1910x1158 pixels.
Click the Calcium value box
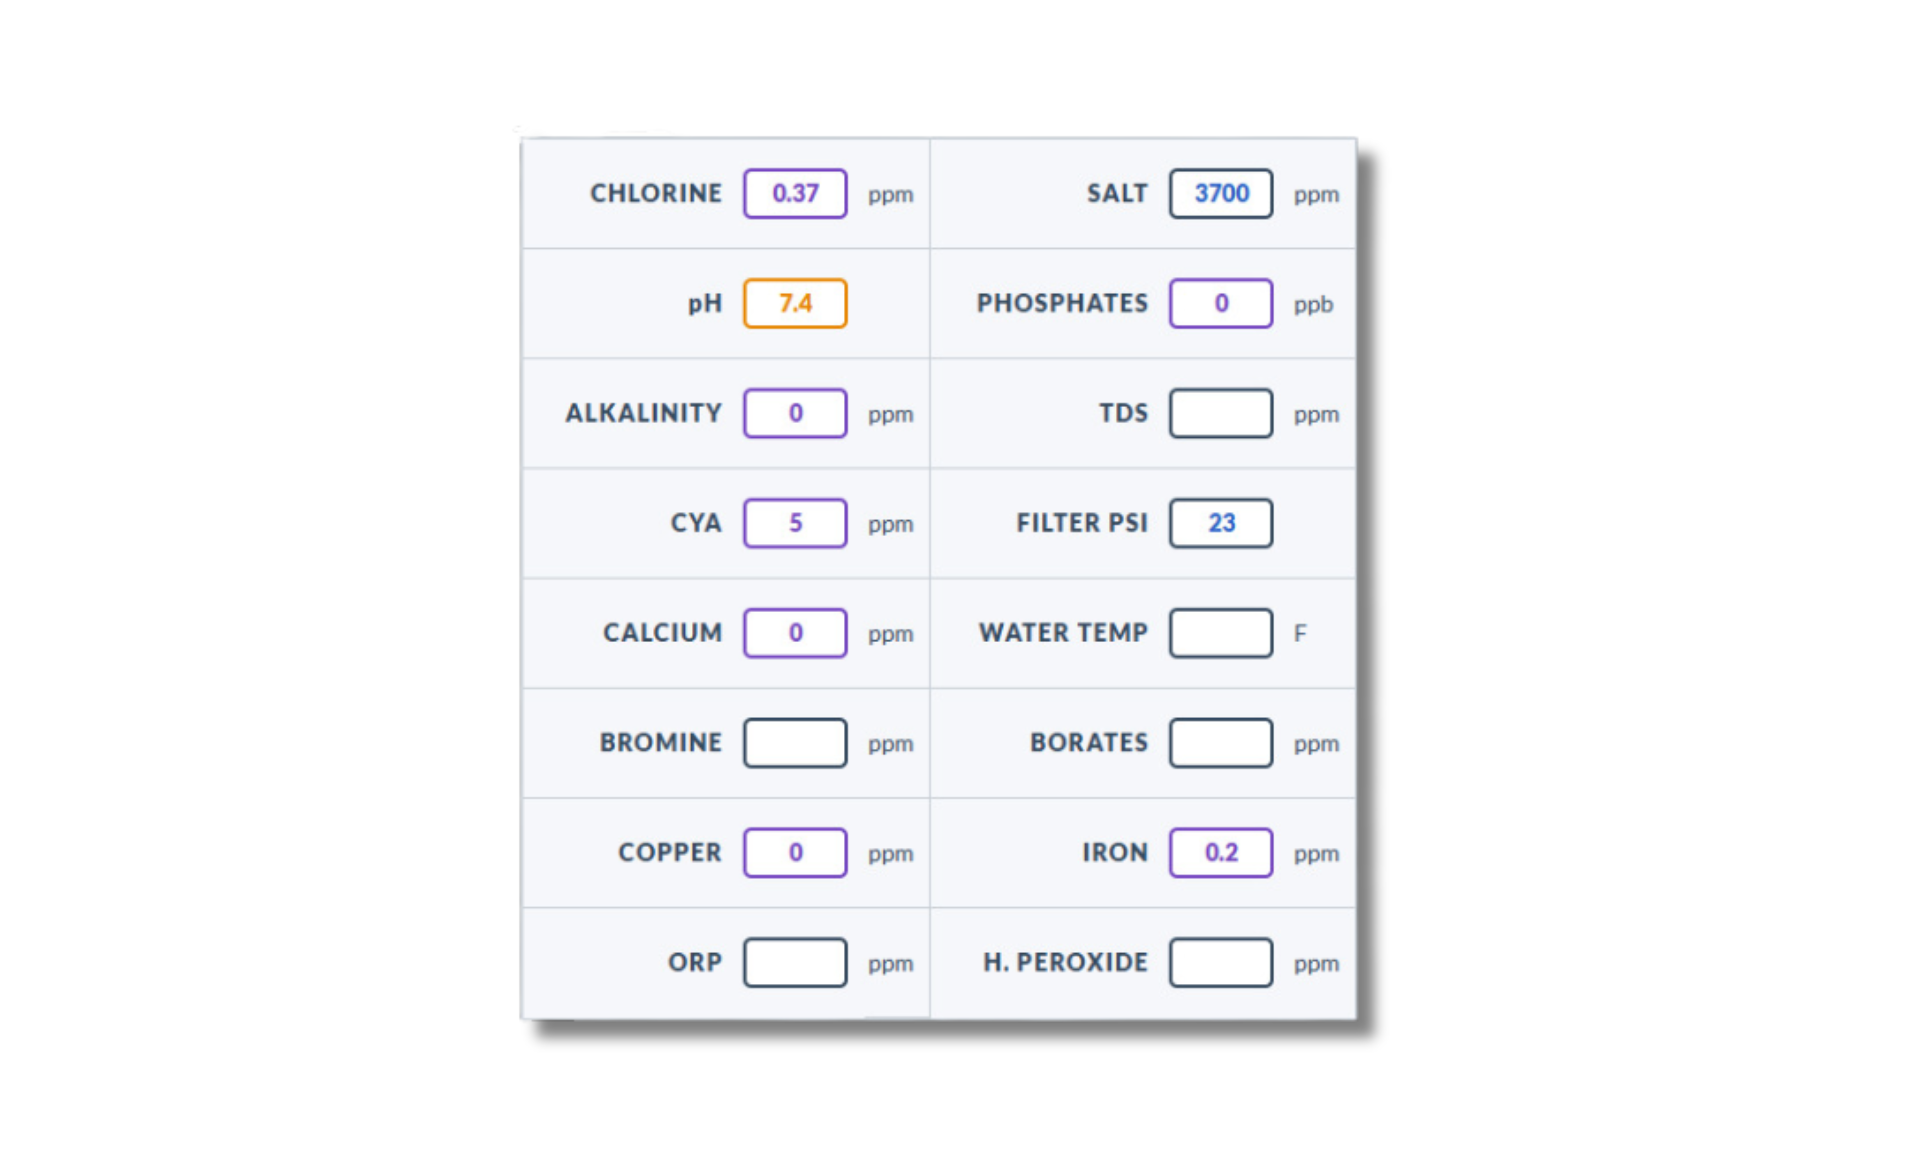[x=794, y=633]
